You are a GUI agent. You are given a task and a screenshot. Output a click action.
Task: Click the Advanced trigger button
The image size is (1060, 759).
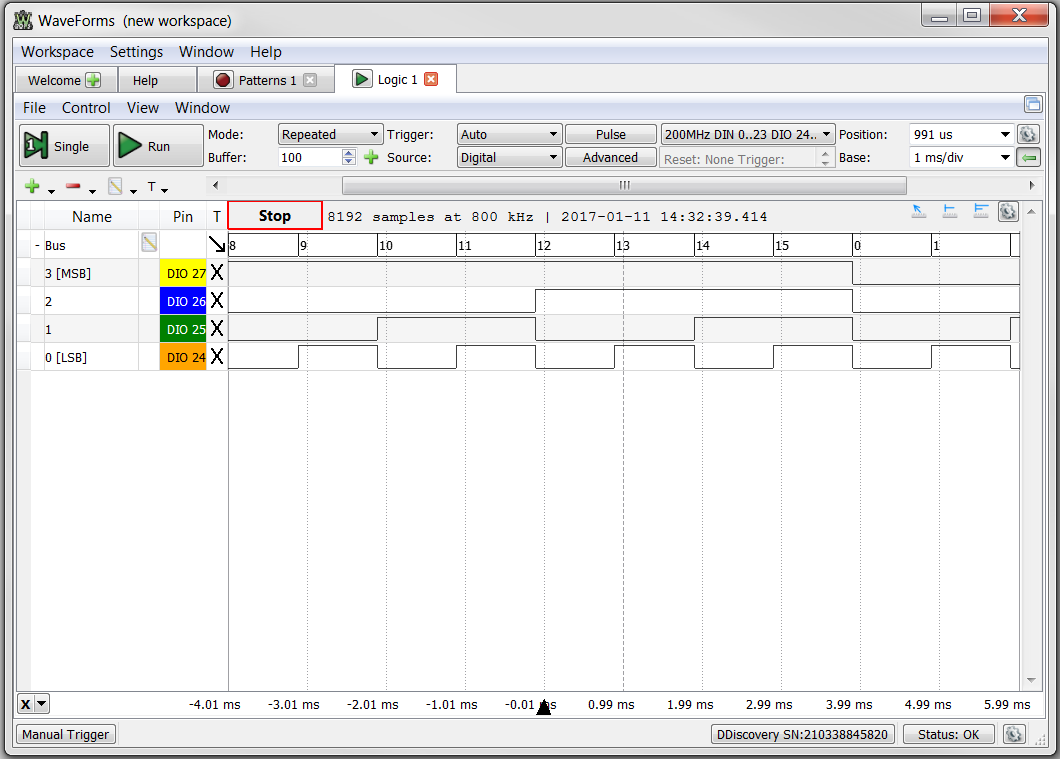pyautogui.click(x=610, y=157)
